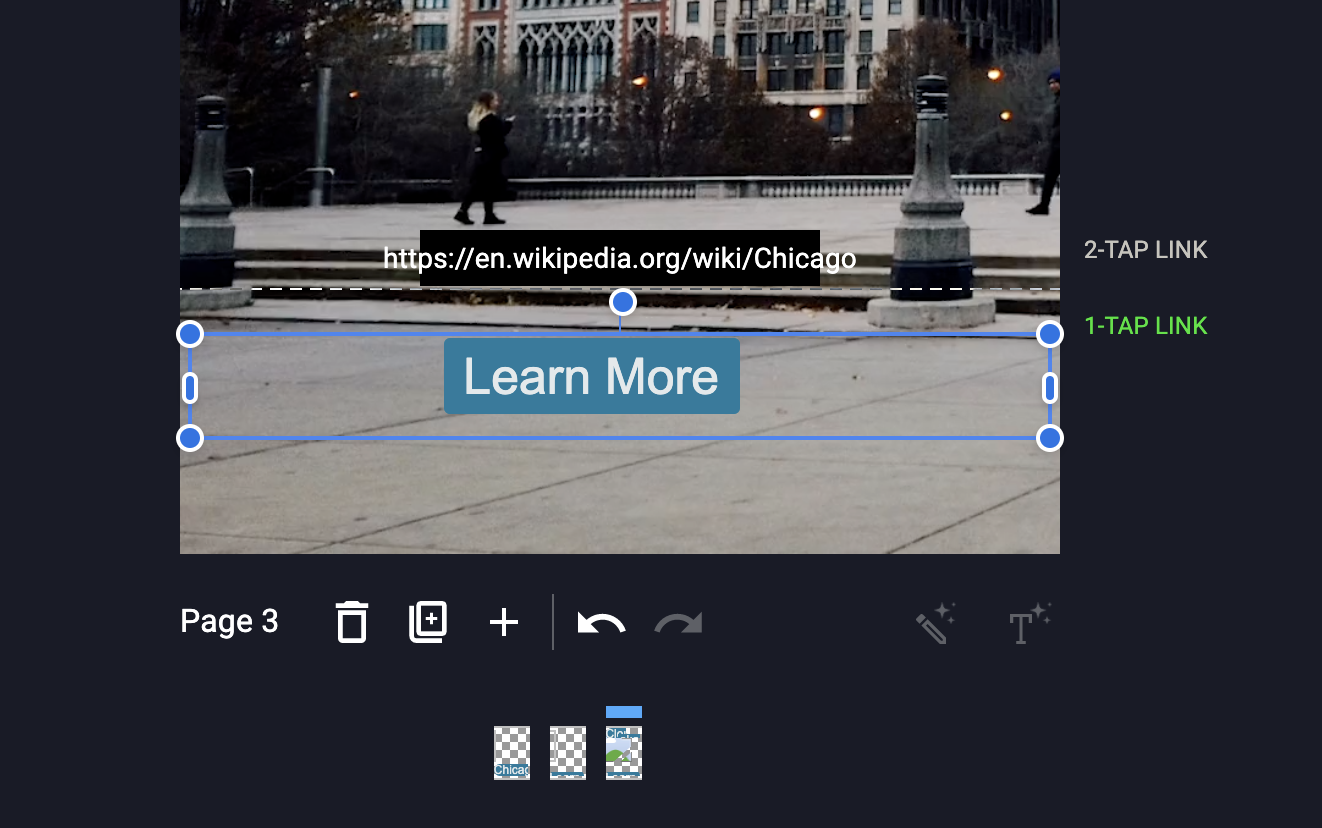
Task: Select the first page thumbnail
Action: coord(512,753)
